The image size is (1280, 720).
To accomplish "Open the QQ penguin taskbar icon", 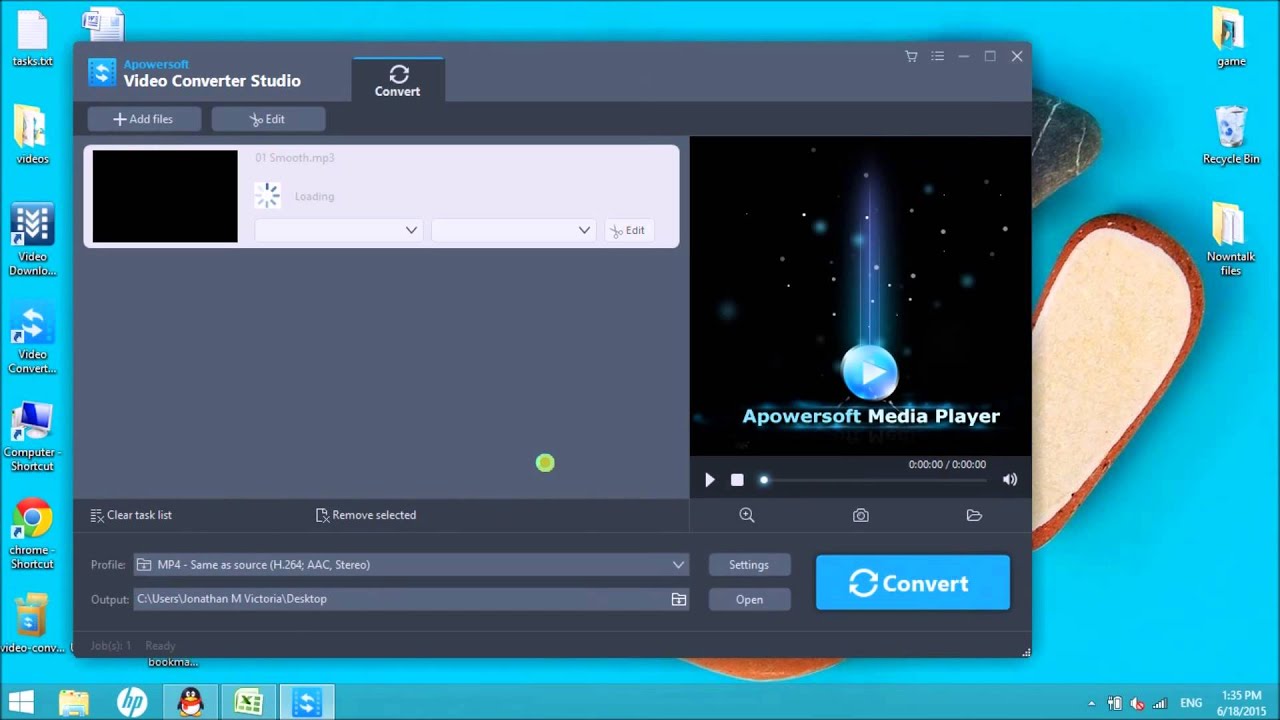I will [190, 702].
